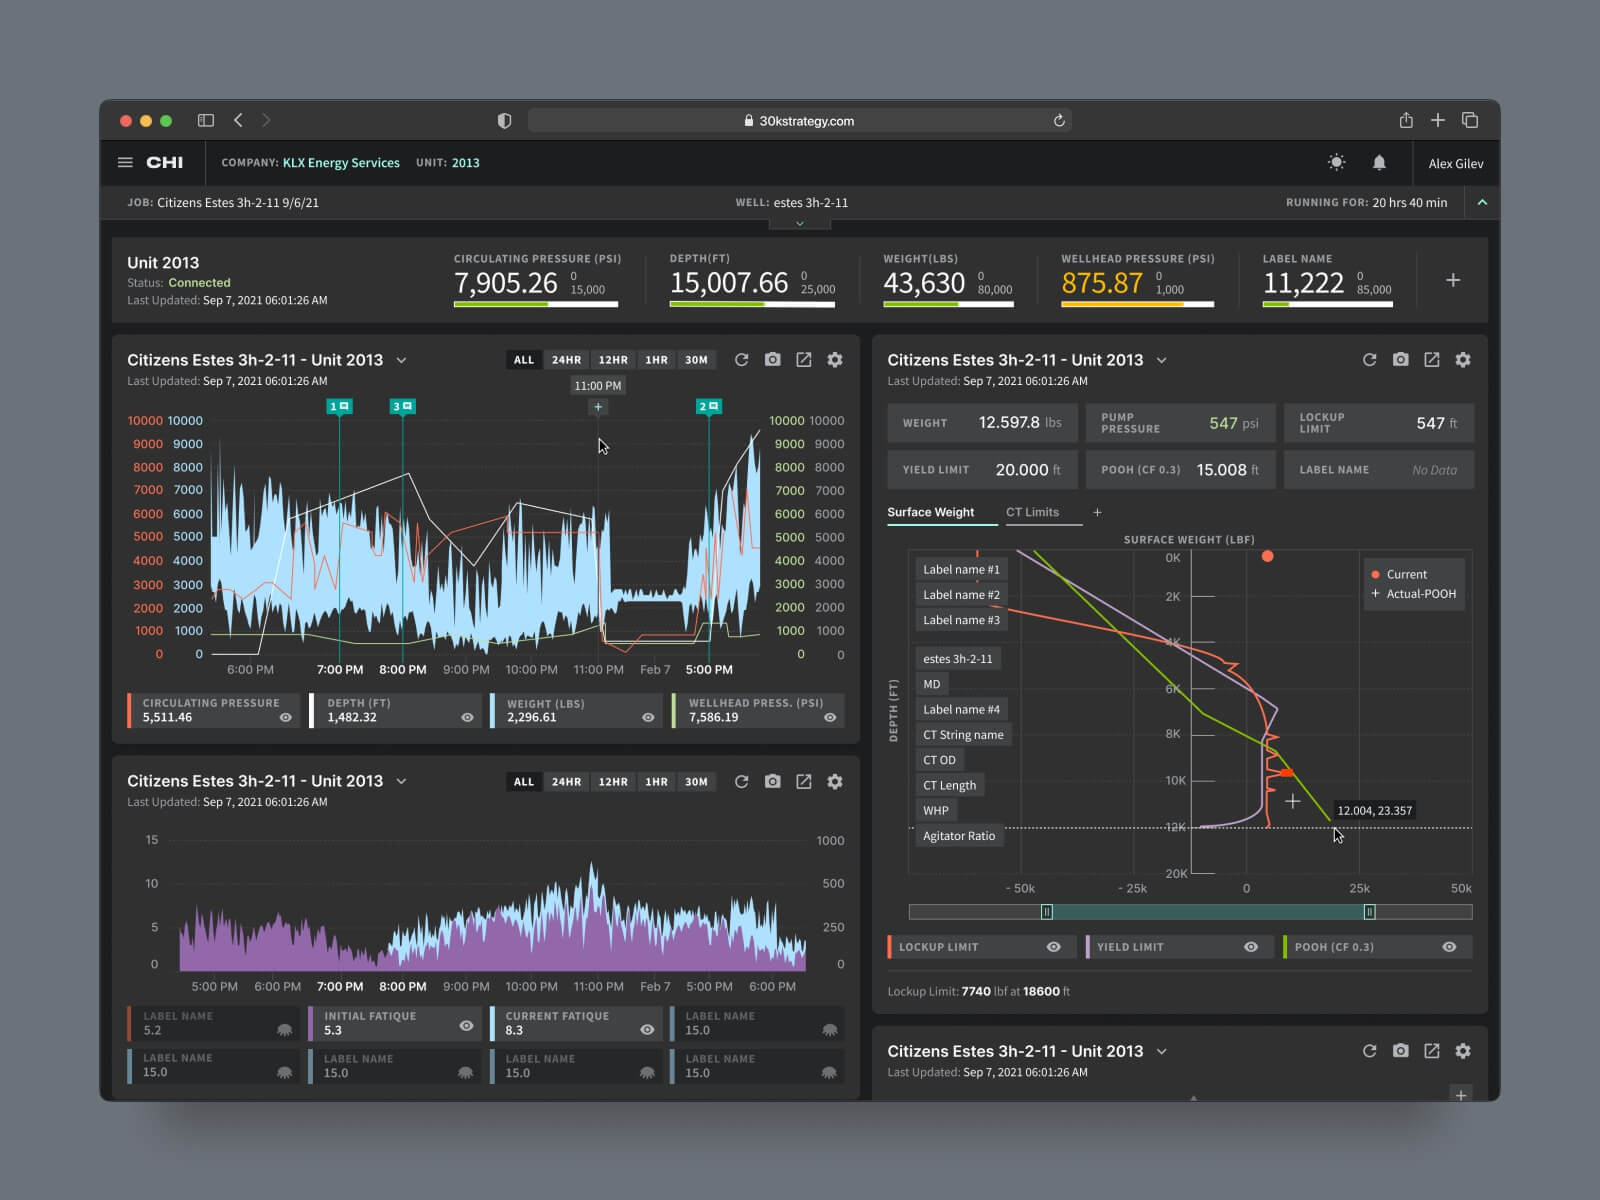Toggle Current Fatigue series visibility

(x=647, y=1029)
